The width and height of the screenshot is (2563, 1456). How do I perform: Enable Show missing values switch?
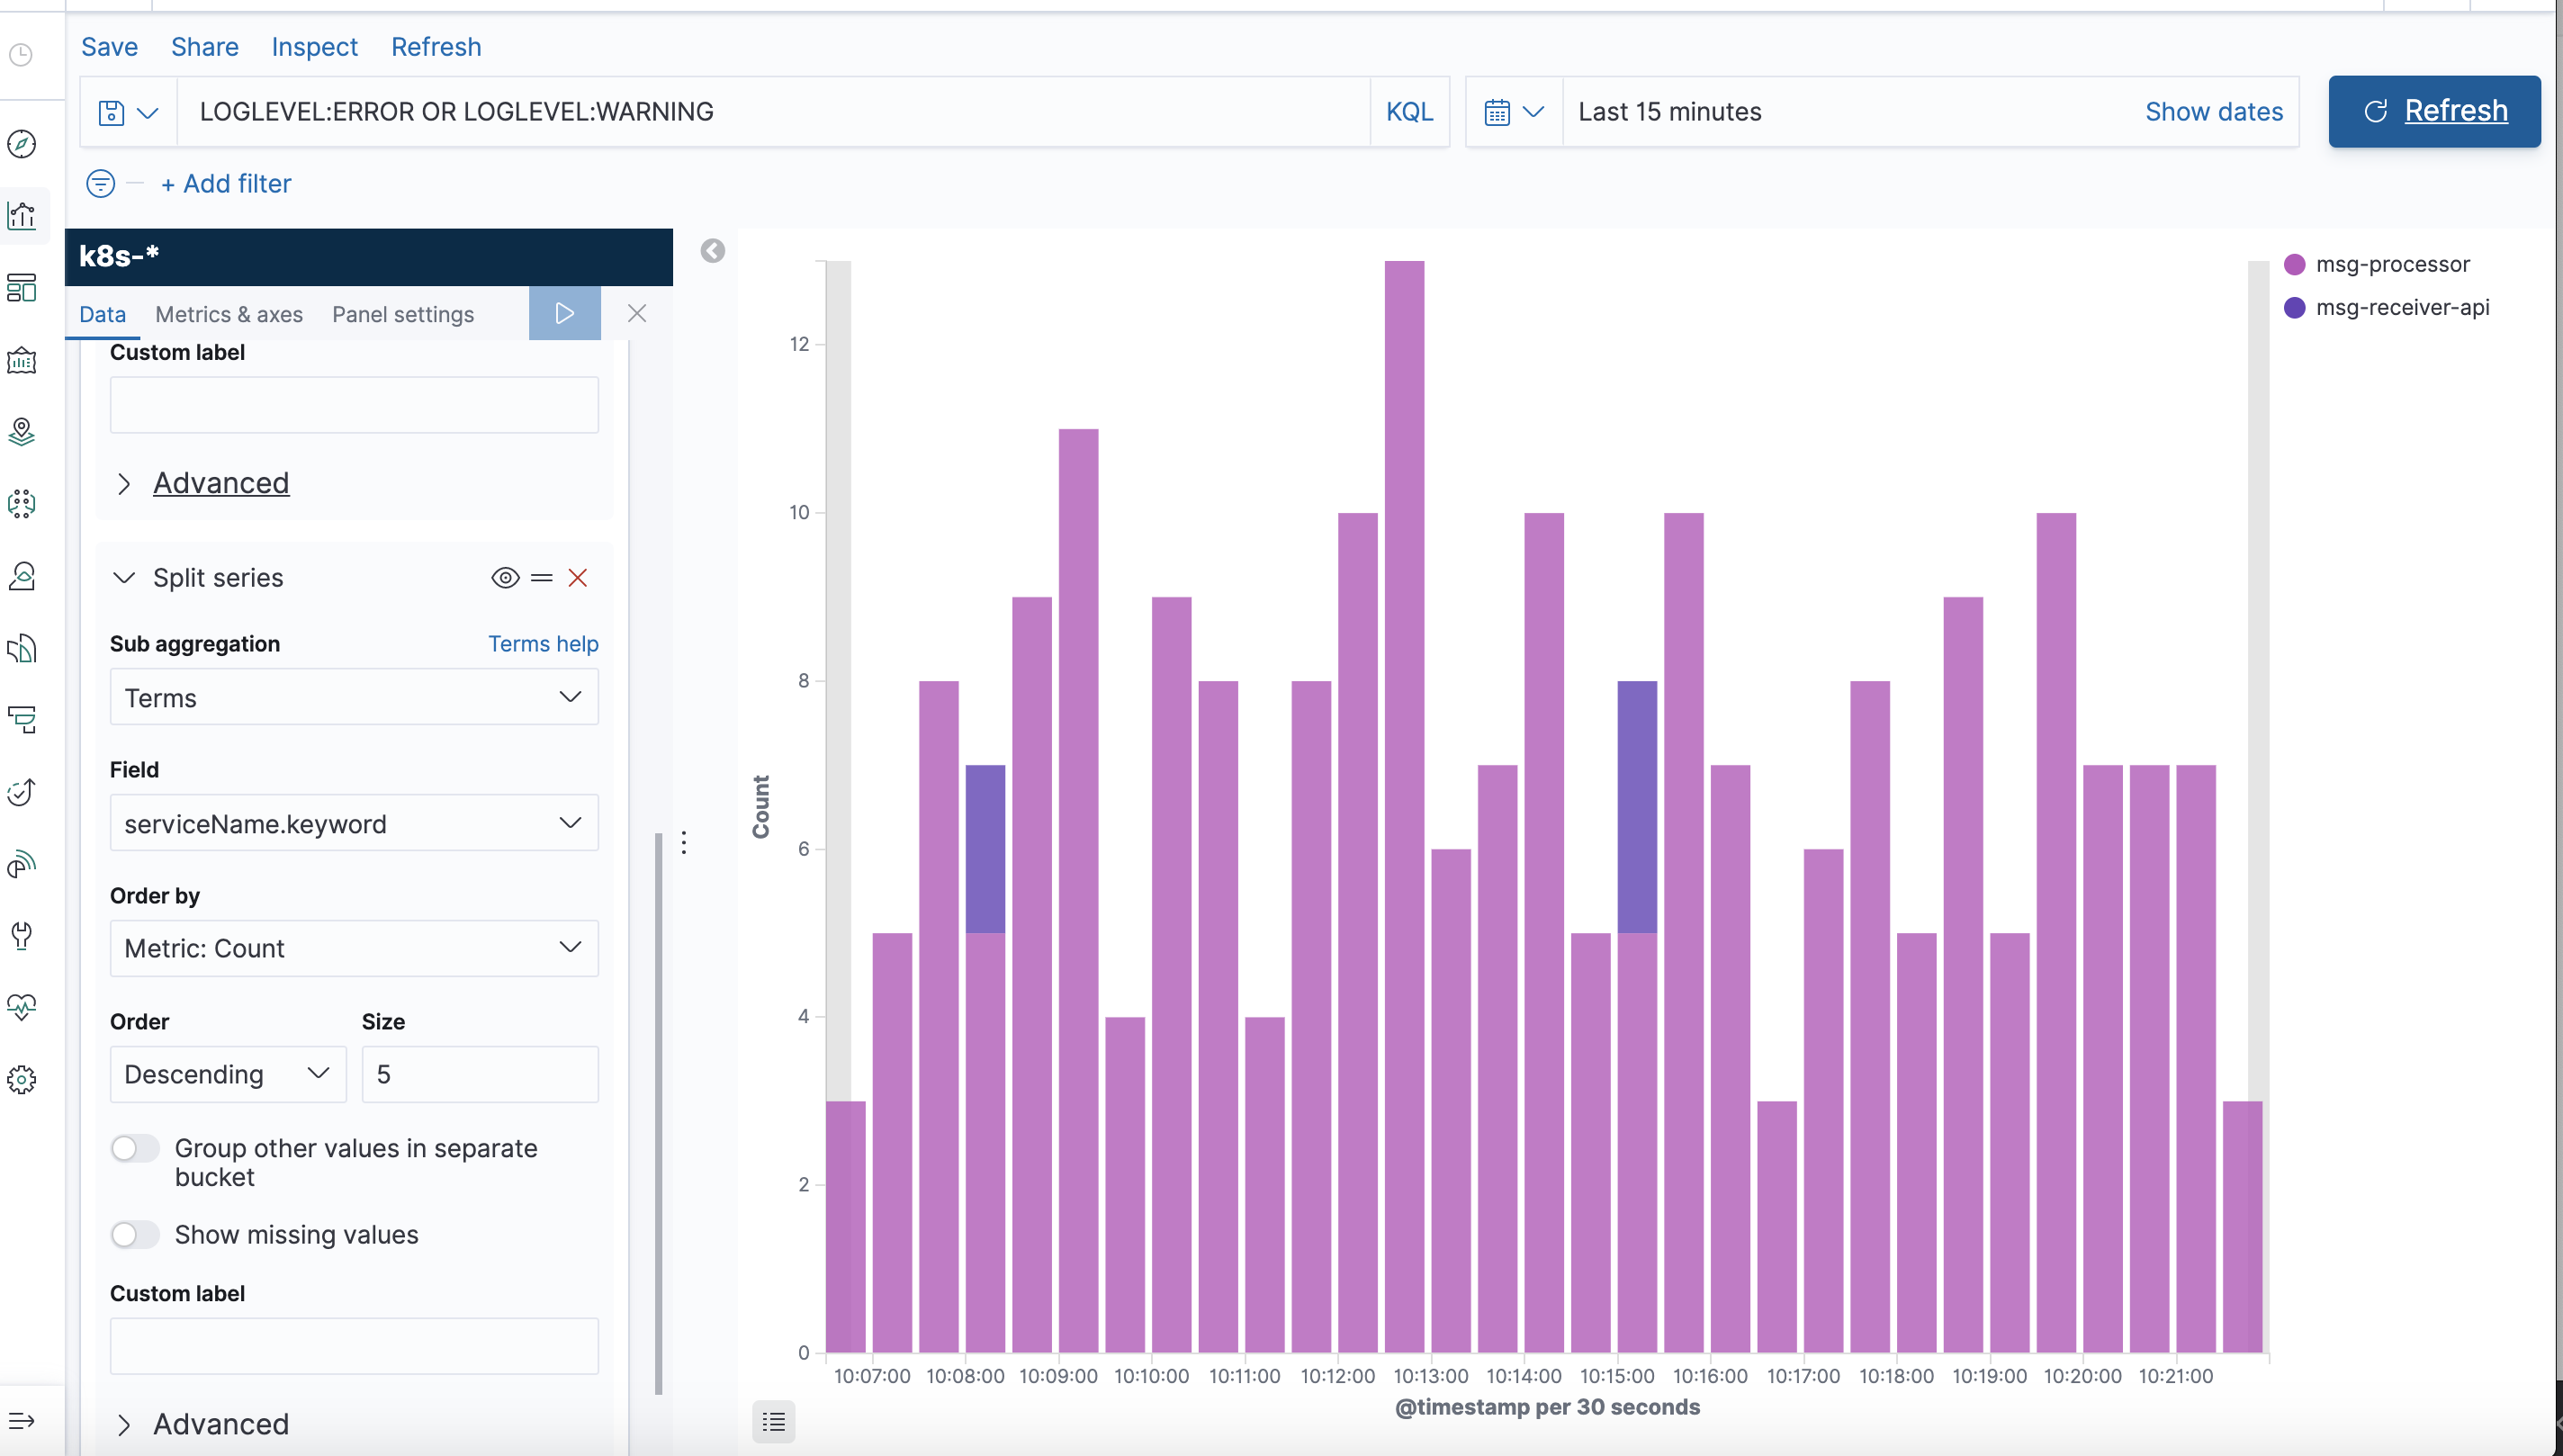135,1235
